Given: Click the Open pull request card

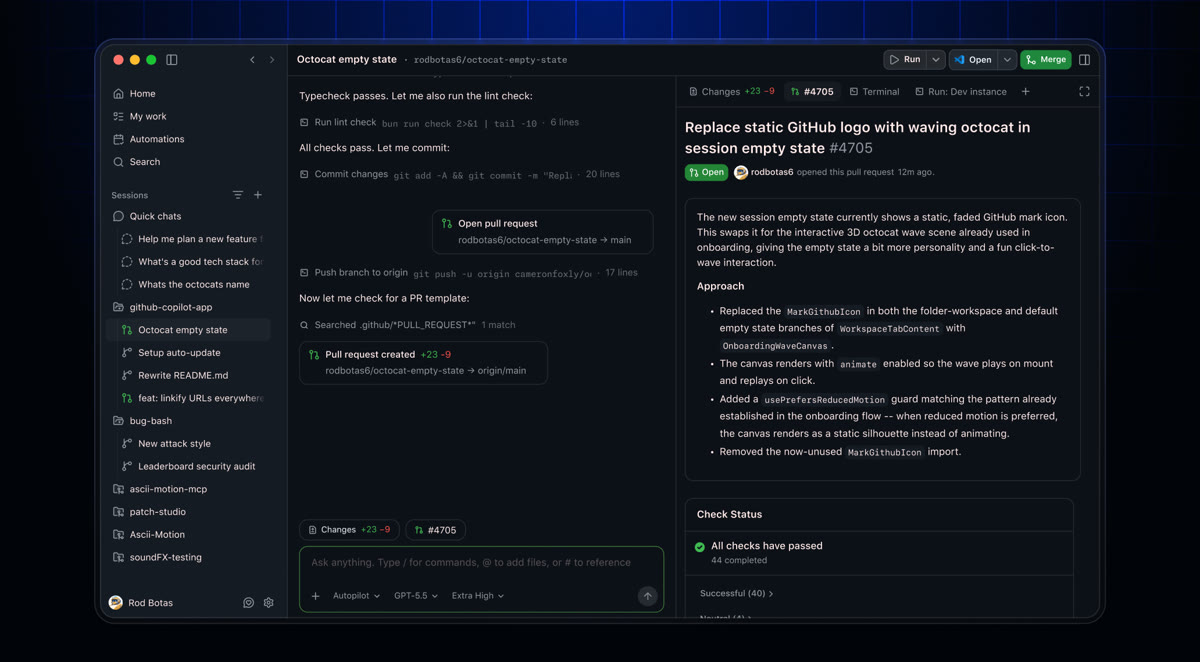Looking at the screenshot, I should 543,232.
